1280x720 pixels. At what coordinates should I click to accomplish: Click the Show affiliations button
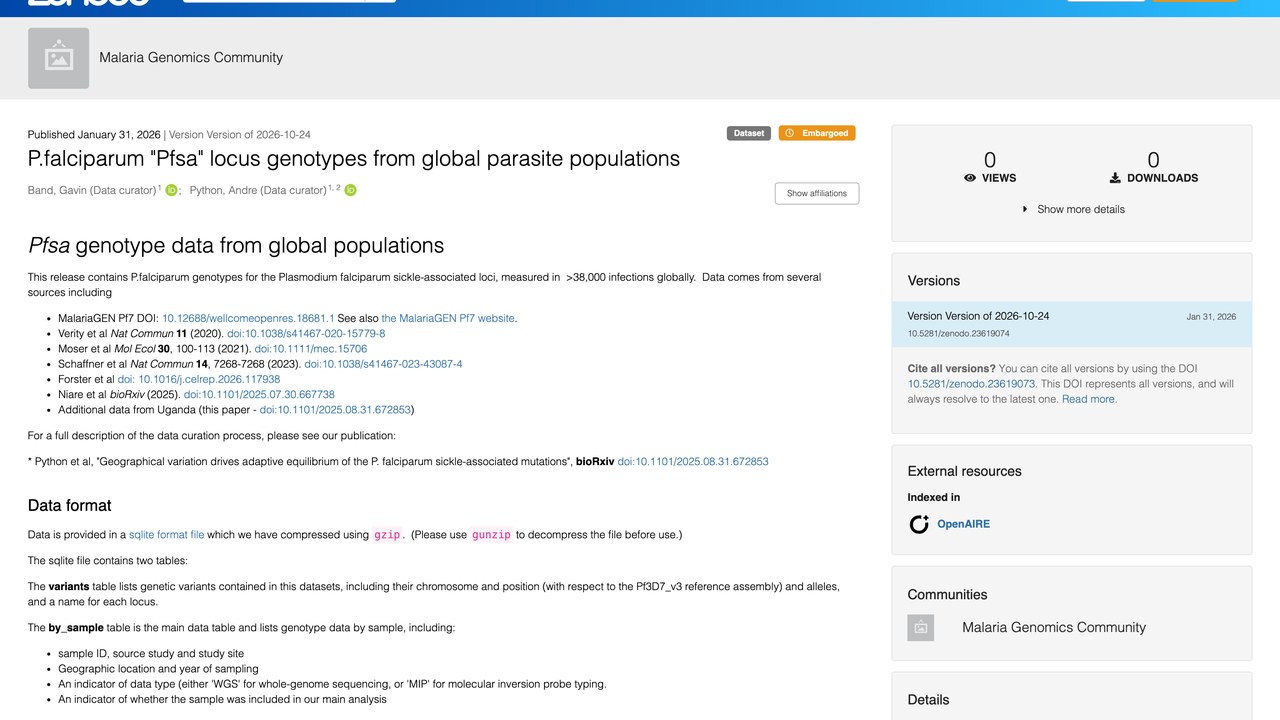point(817,193)
